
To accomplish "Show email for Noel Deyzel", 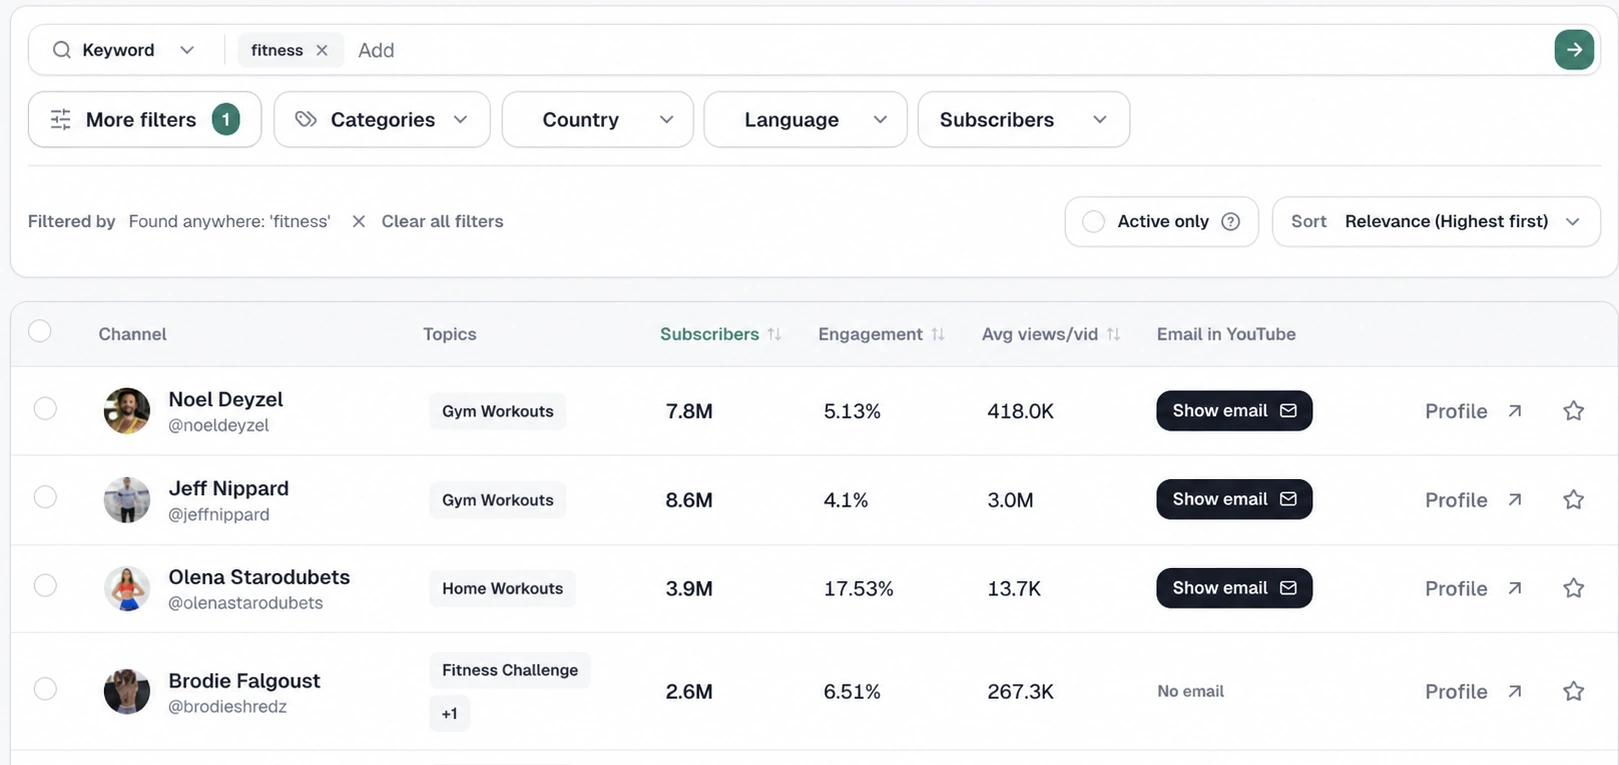I will pos(1234,411).
